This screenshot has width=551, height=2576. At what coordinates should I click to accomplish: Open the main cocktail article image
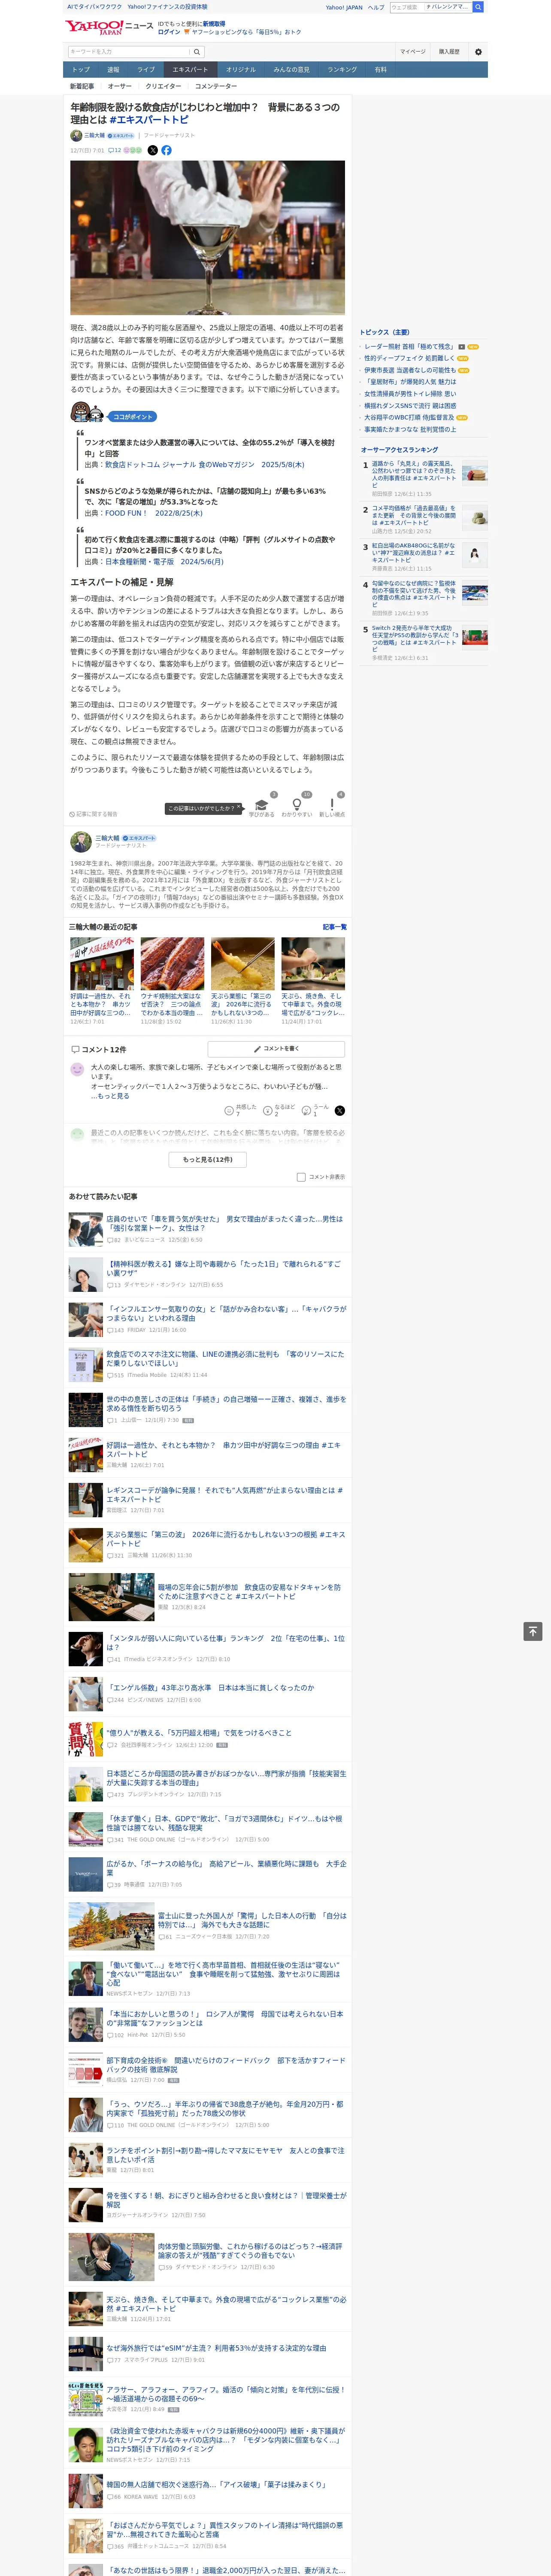pos(208,238)
